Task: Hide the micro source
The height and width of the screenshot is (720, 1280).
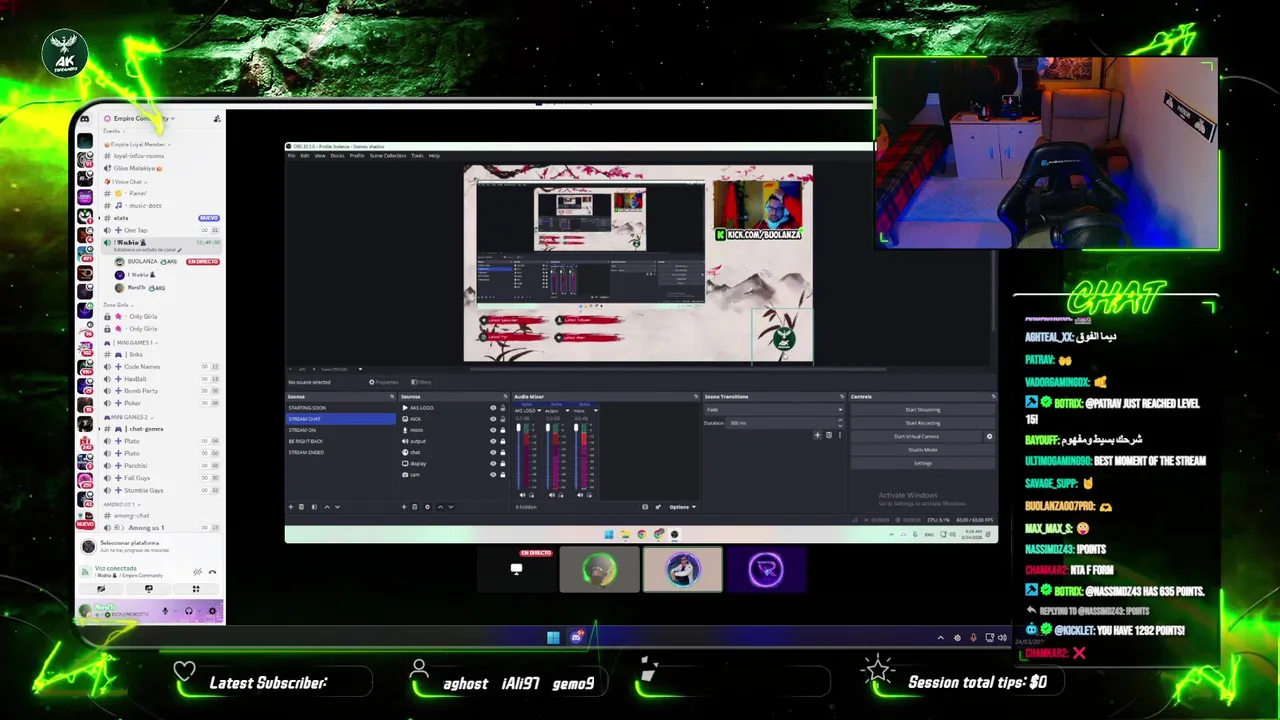Action: [493, 430]
